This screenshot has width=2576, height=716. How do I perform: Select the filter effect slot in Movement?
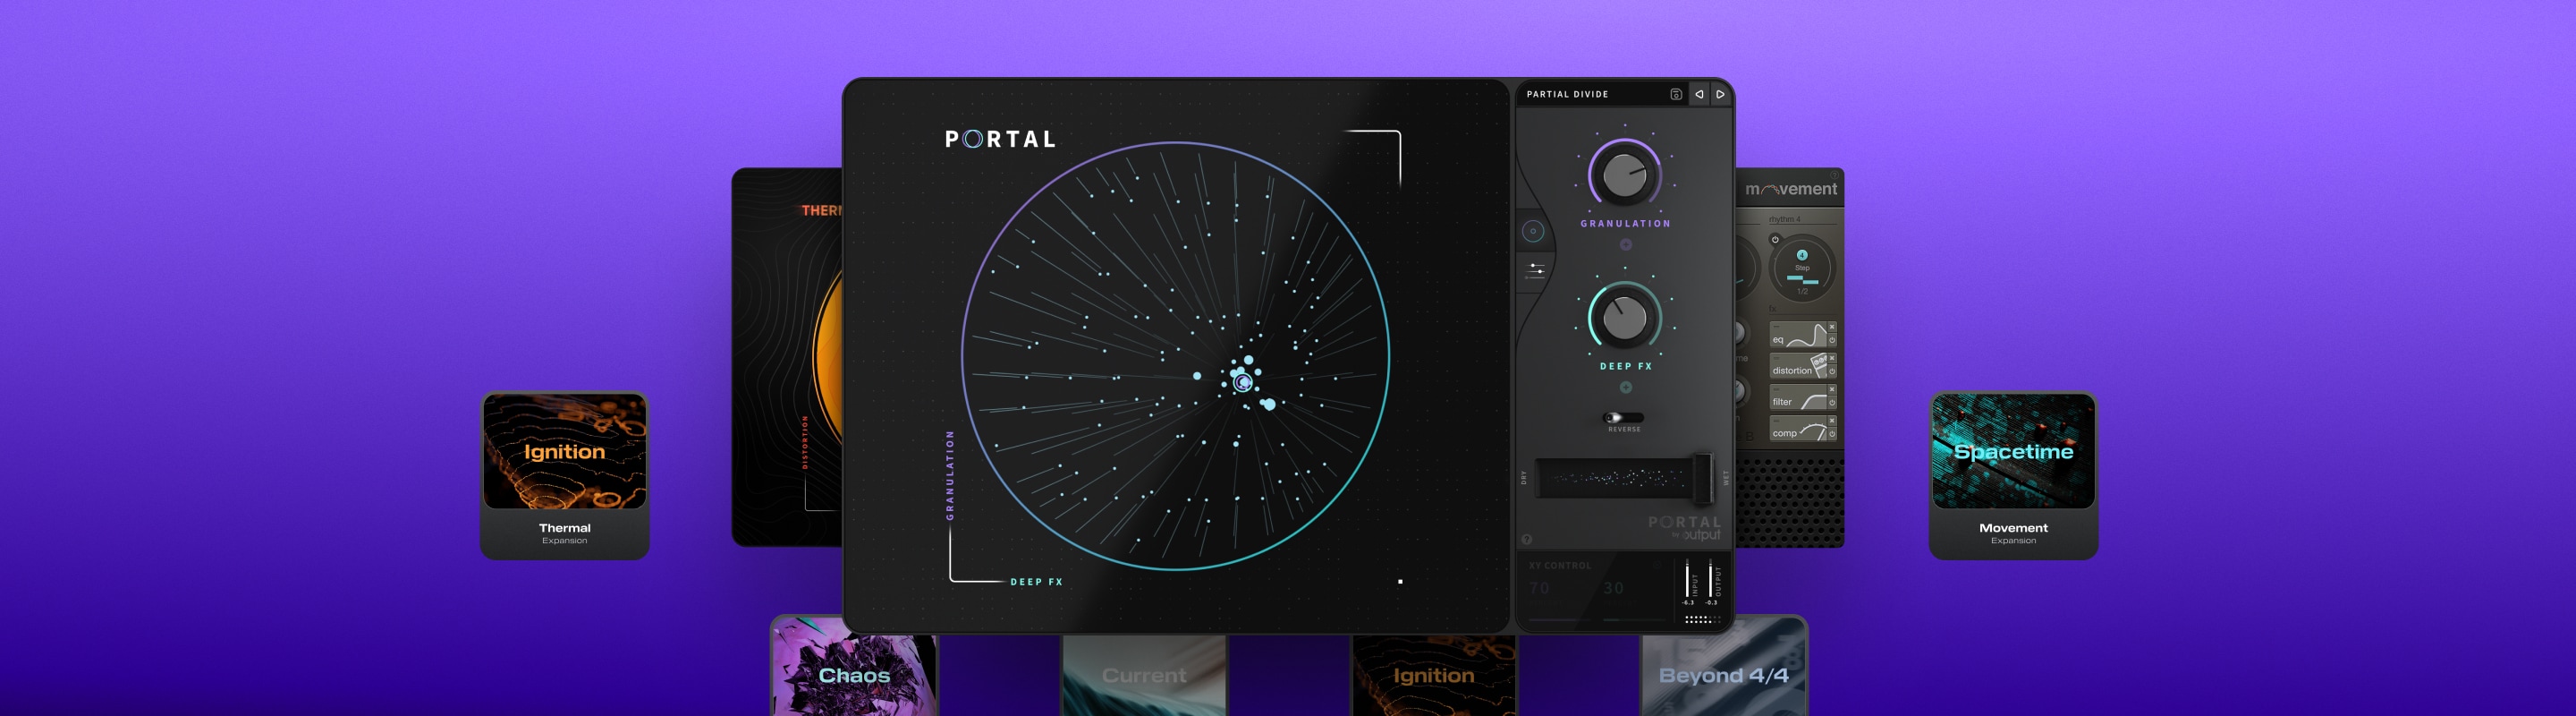tap(1797, 398)
